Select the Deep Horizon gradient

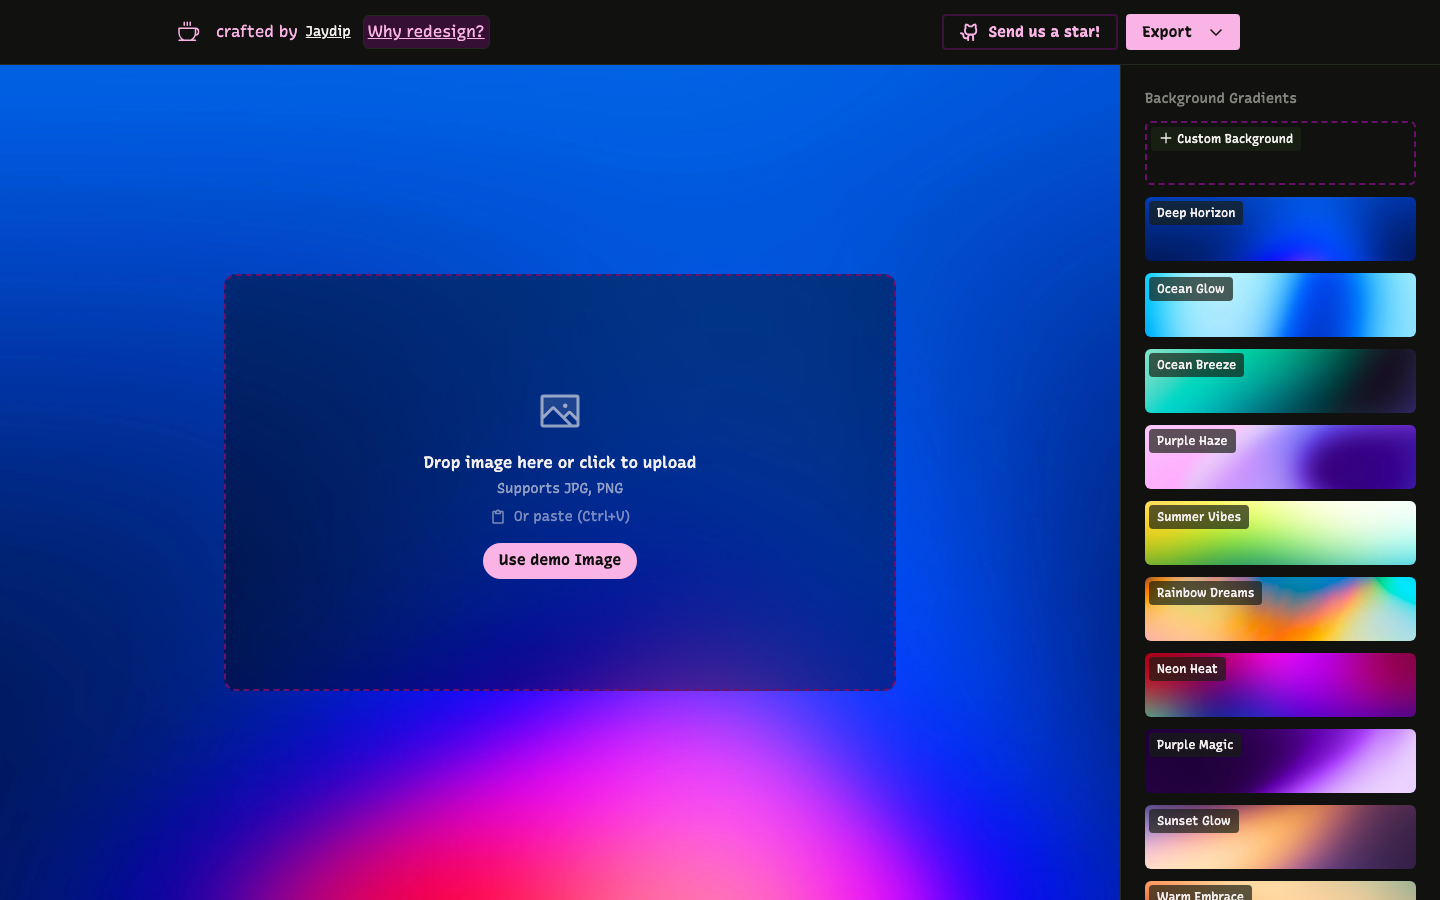[1280, 229]
